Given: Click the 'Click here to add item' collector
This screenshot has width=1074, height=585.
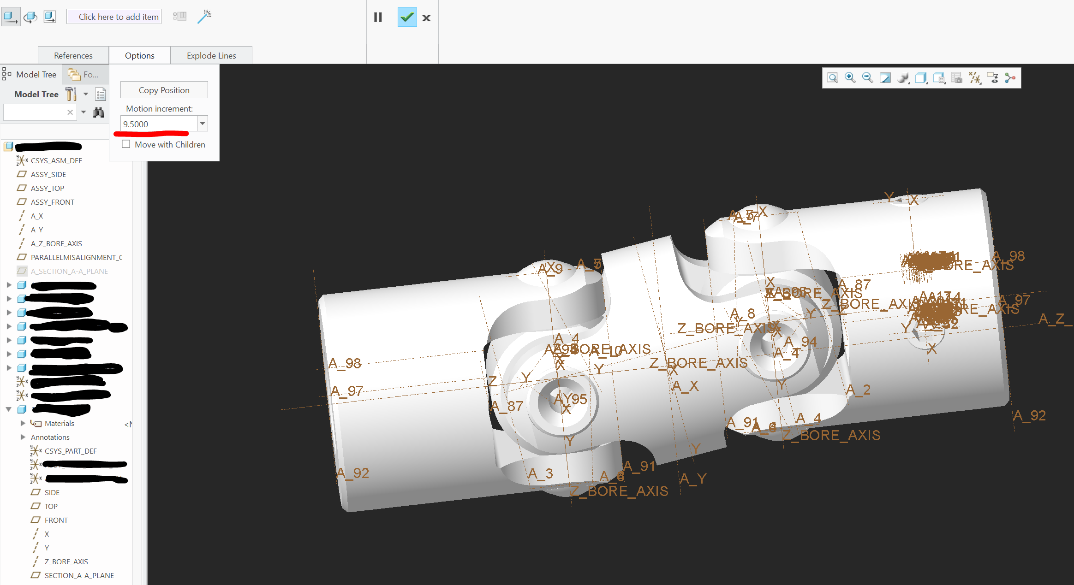Looking at the screenshot, I should (113, 16).
